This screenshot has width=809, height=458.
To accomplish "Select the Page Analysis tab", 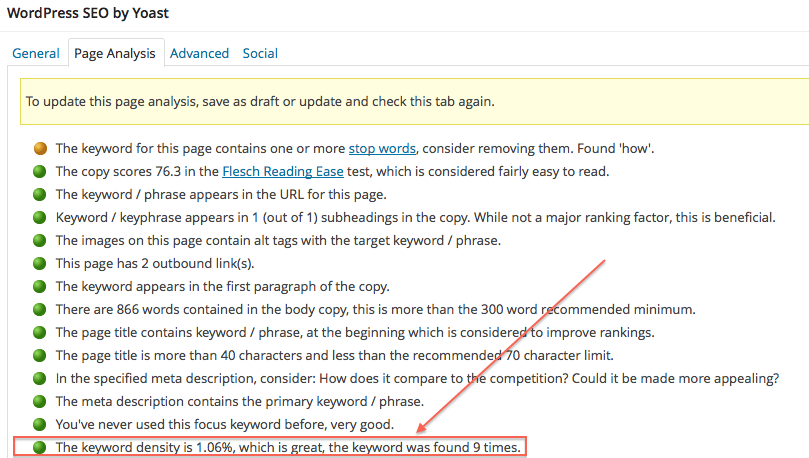I will pyautogui.click(x=115, y=53).
